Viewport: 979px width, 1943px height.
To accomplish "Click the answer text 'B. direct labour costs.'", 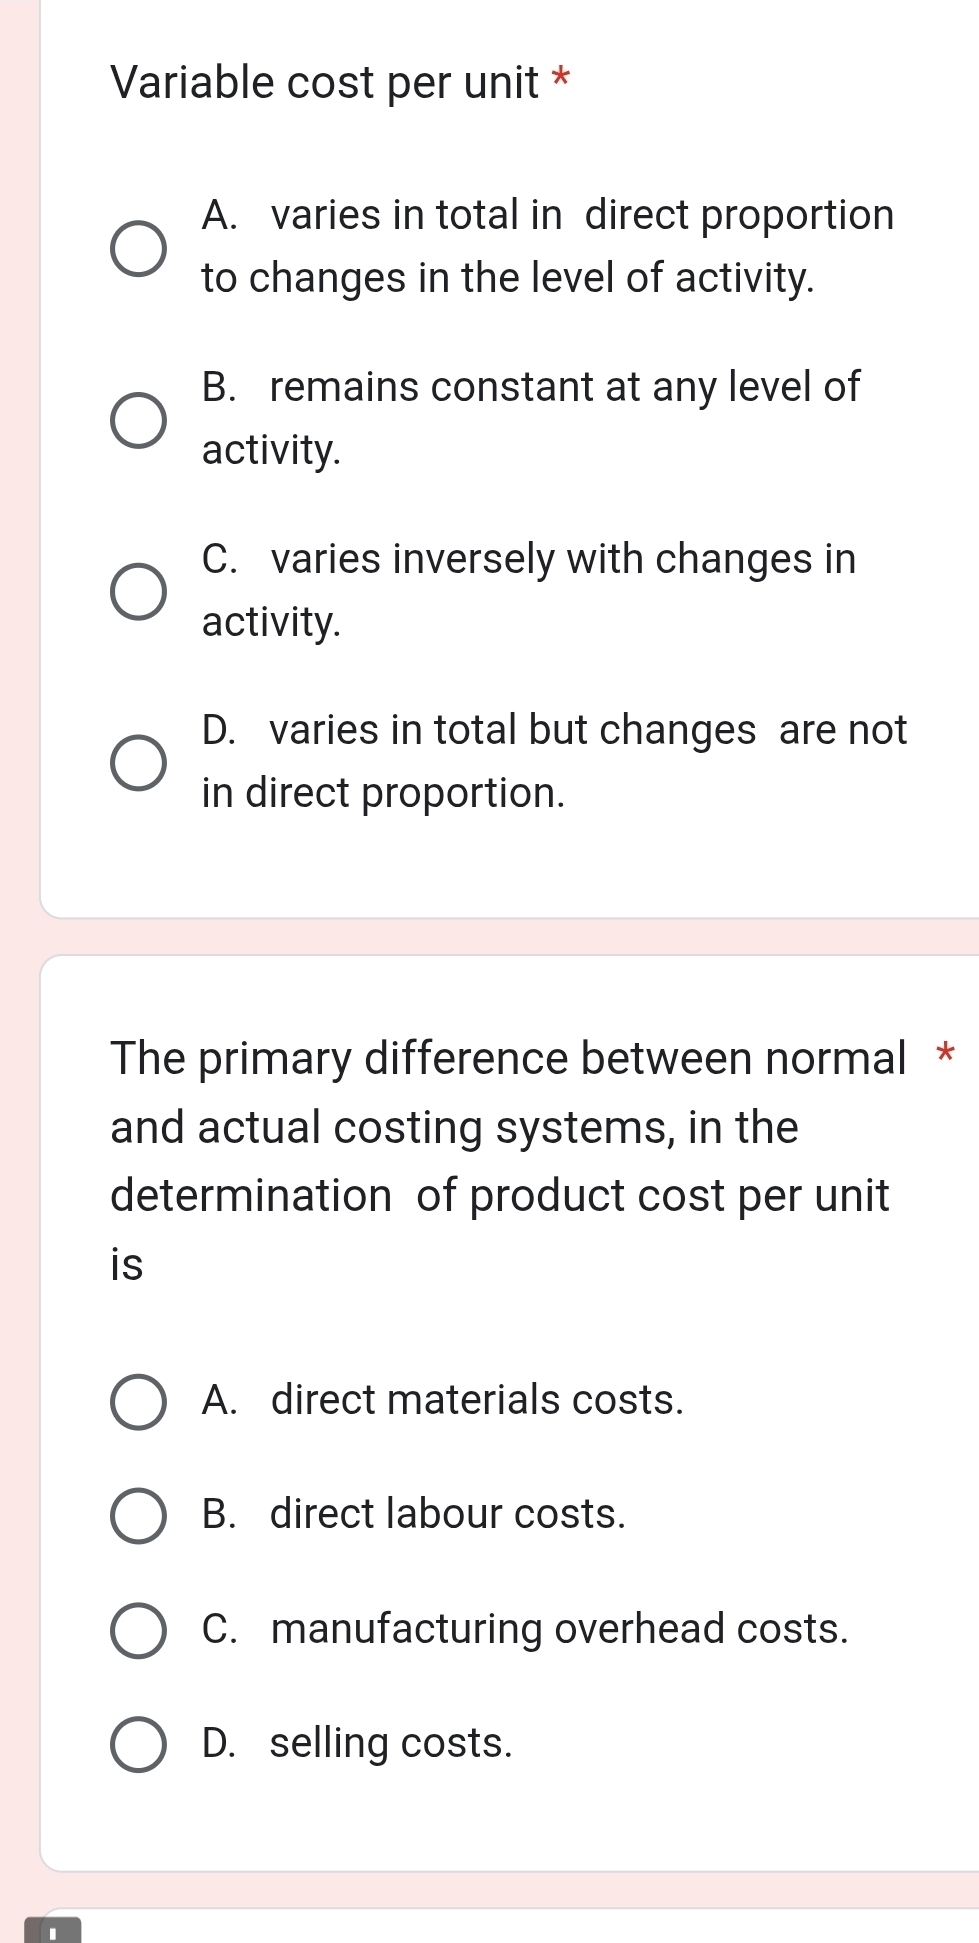I will pos(413,1514).
